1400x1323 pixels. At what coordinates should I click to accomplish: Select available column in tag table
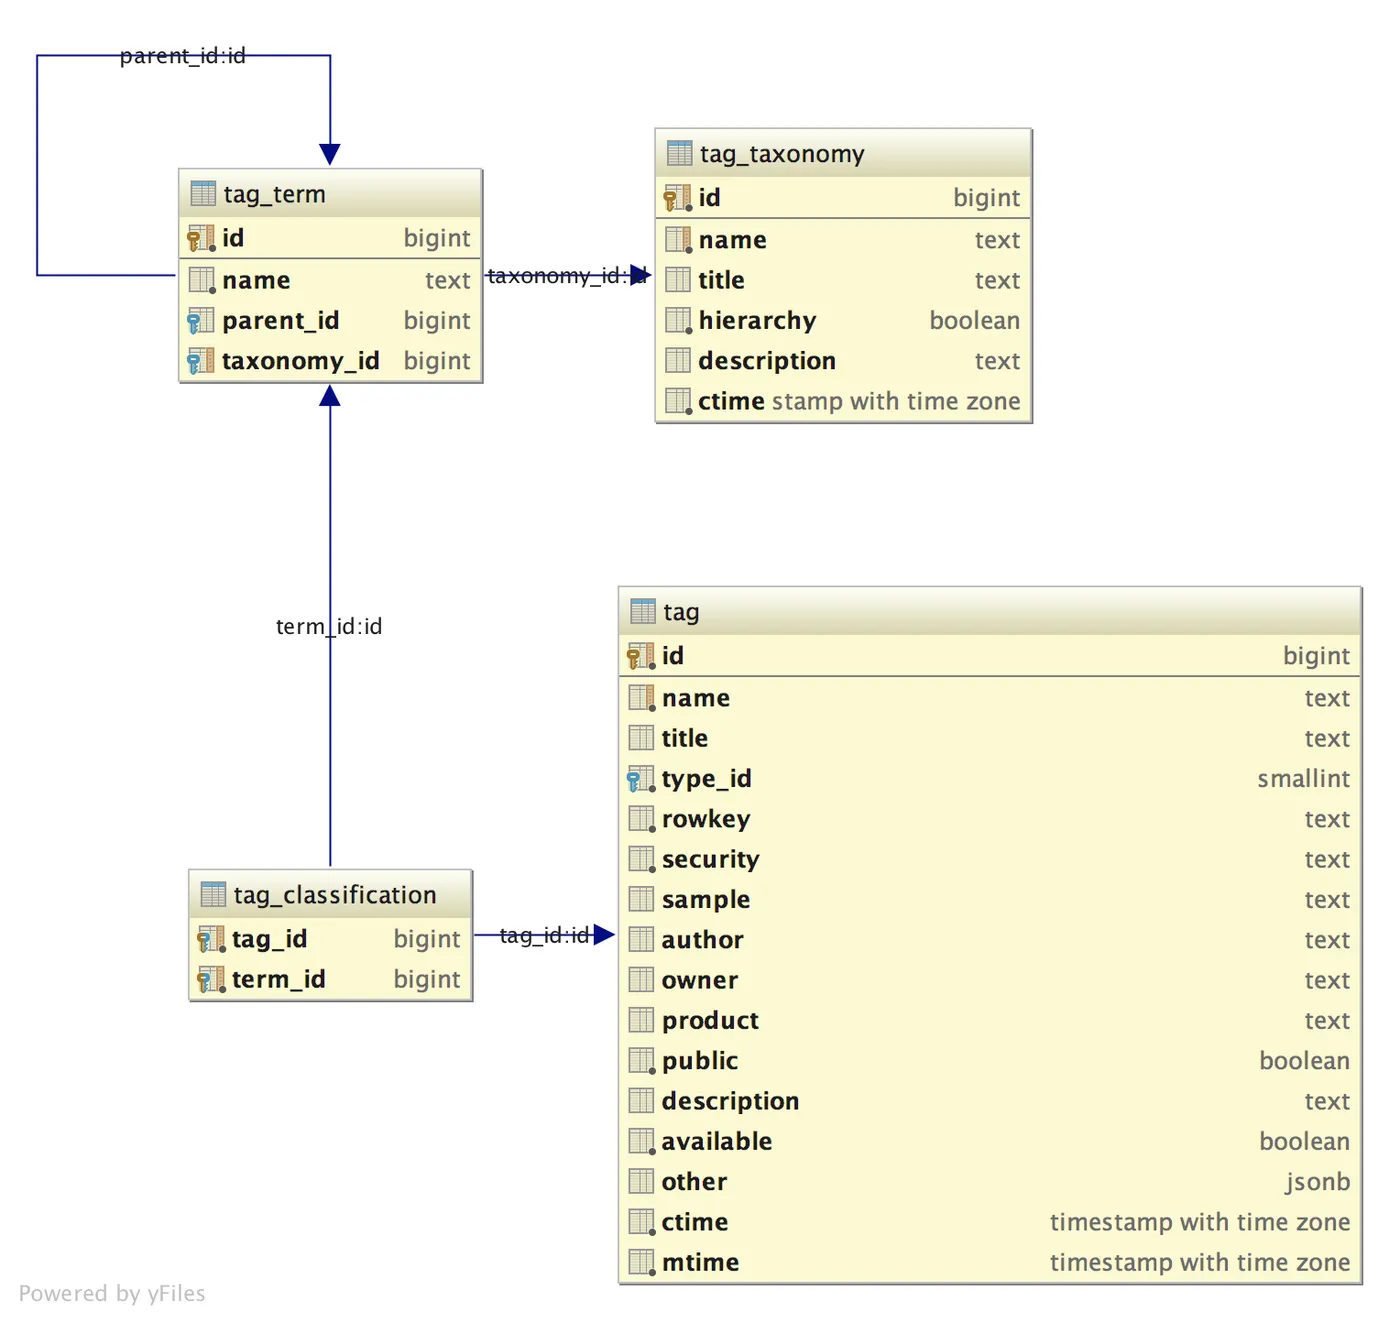pos(990,1141)
